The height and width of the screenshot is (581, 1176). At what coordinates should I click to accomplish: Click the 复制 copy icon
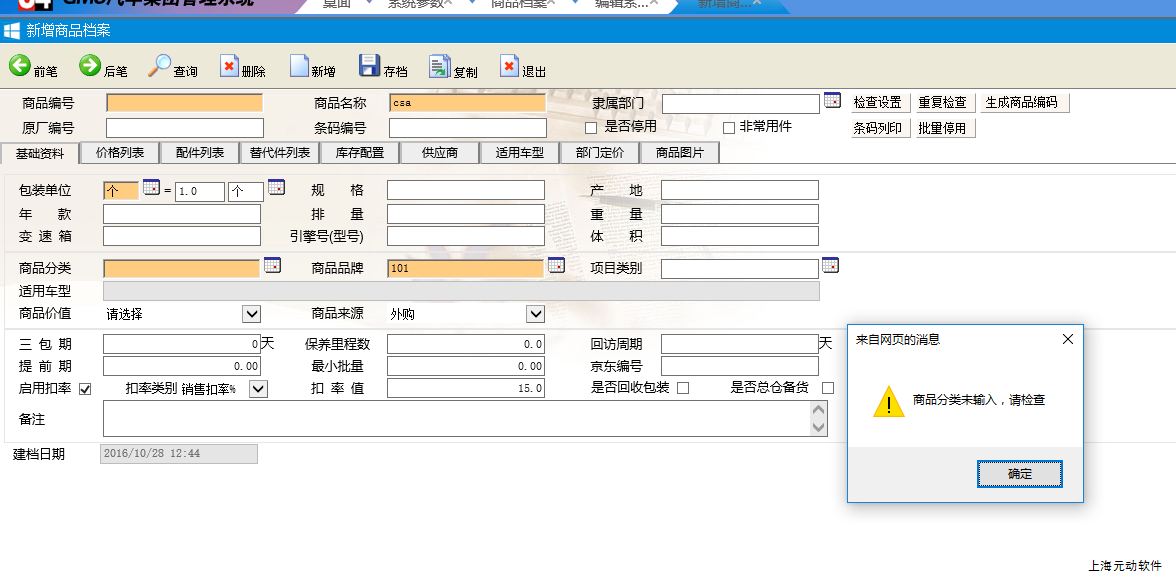[440, 66]
